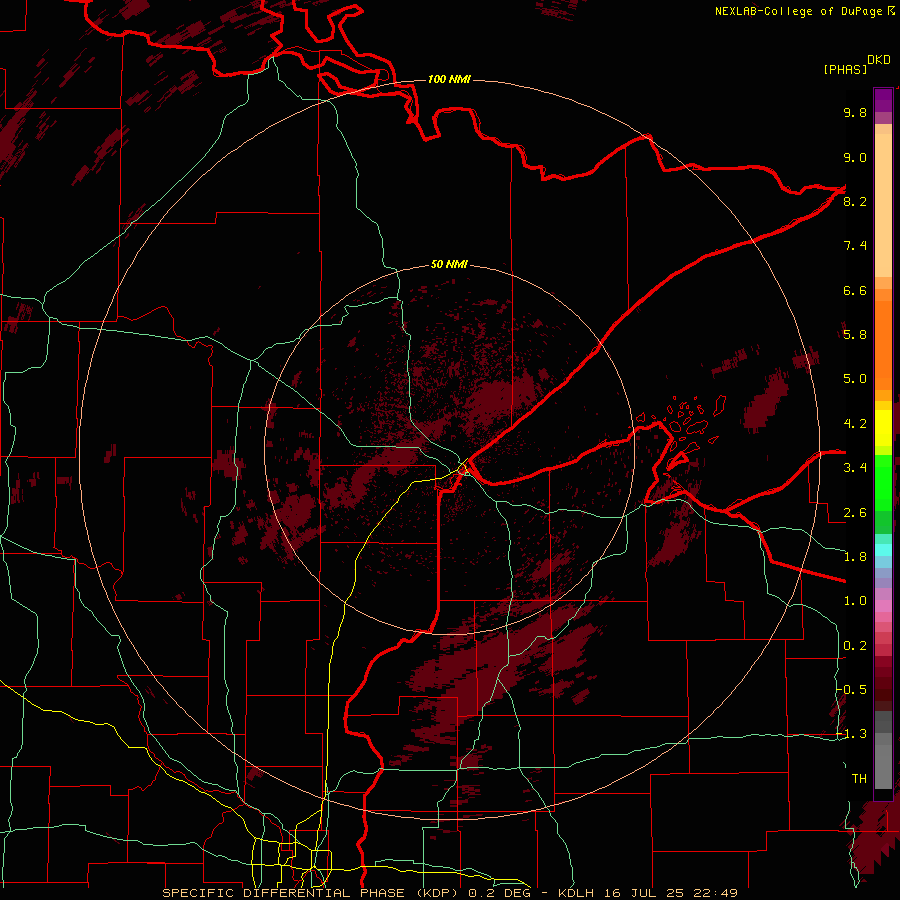The image size is (900, 900).
Task: Click the 0.2 value on the color scale
Action: 855,646
